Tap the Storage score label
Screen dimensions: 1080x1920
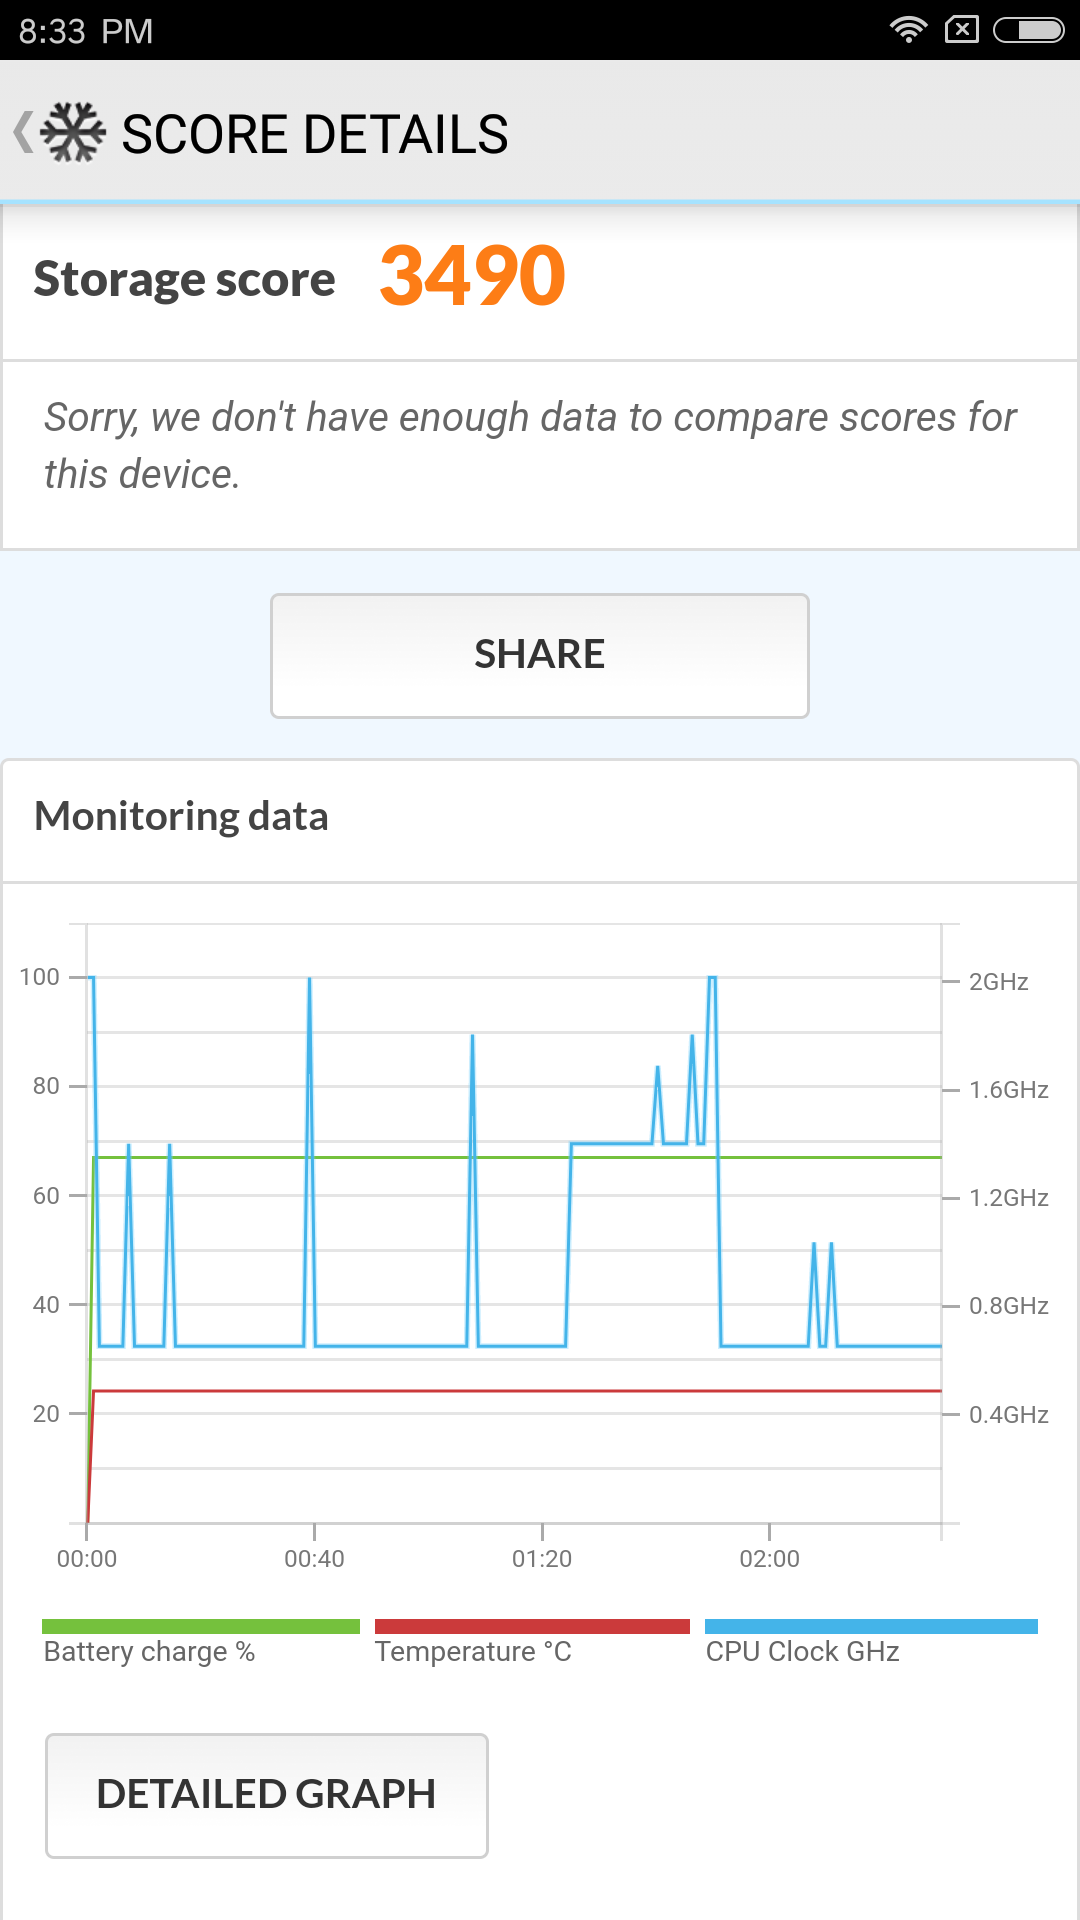184,279
